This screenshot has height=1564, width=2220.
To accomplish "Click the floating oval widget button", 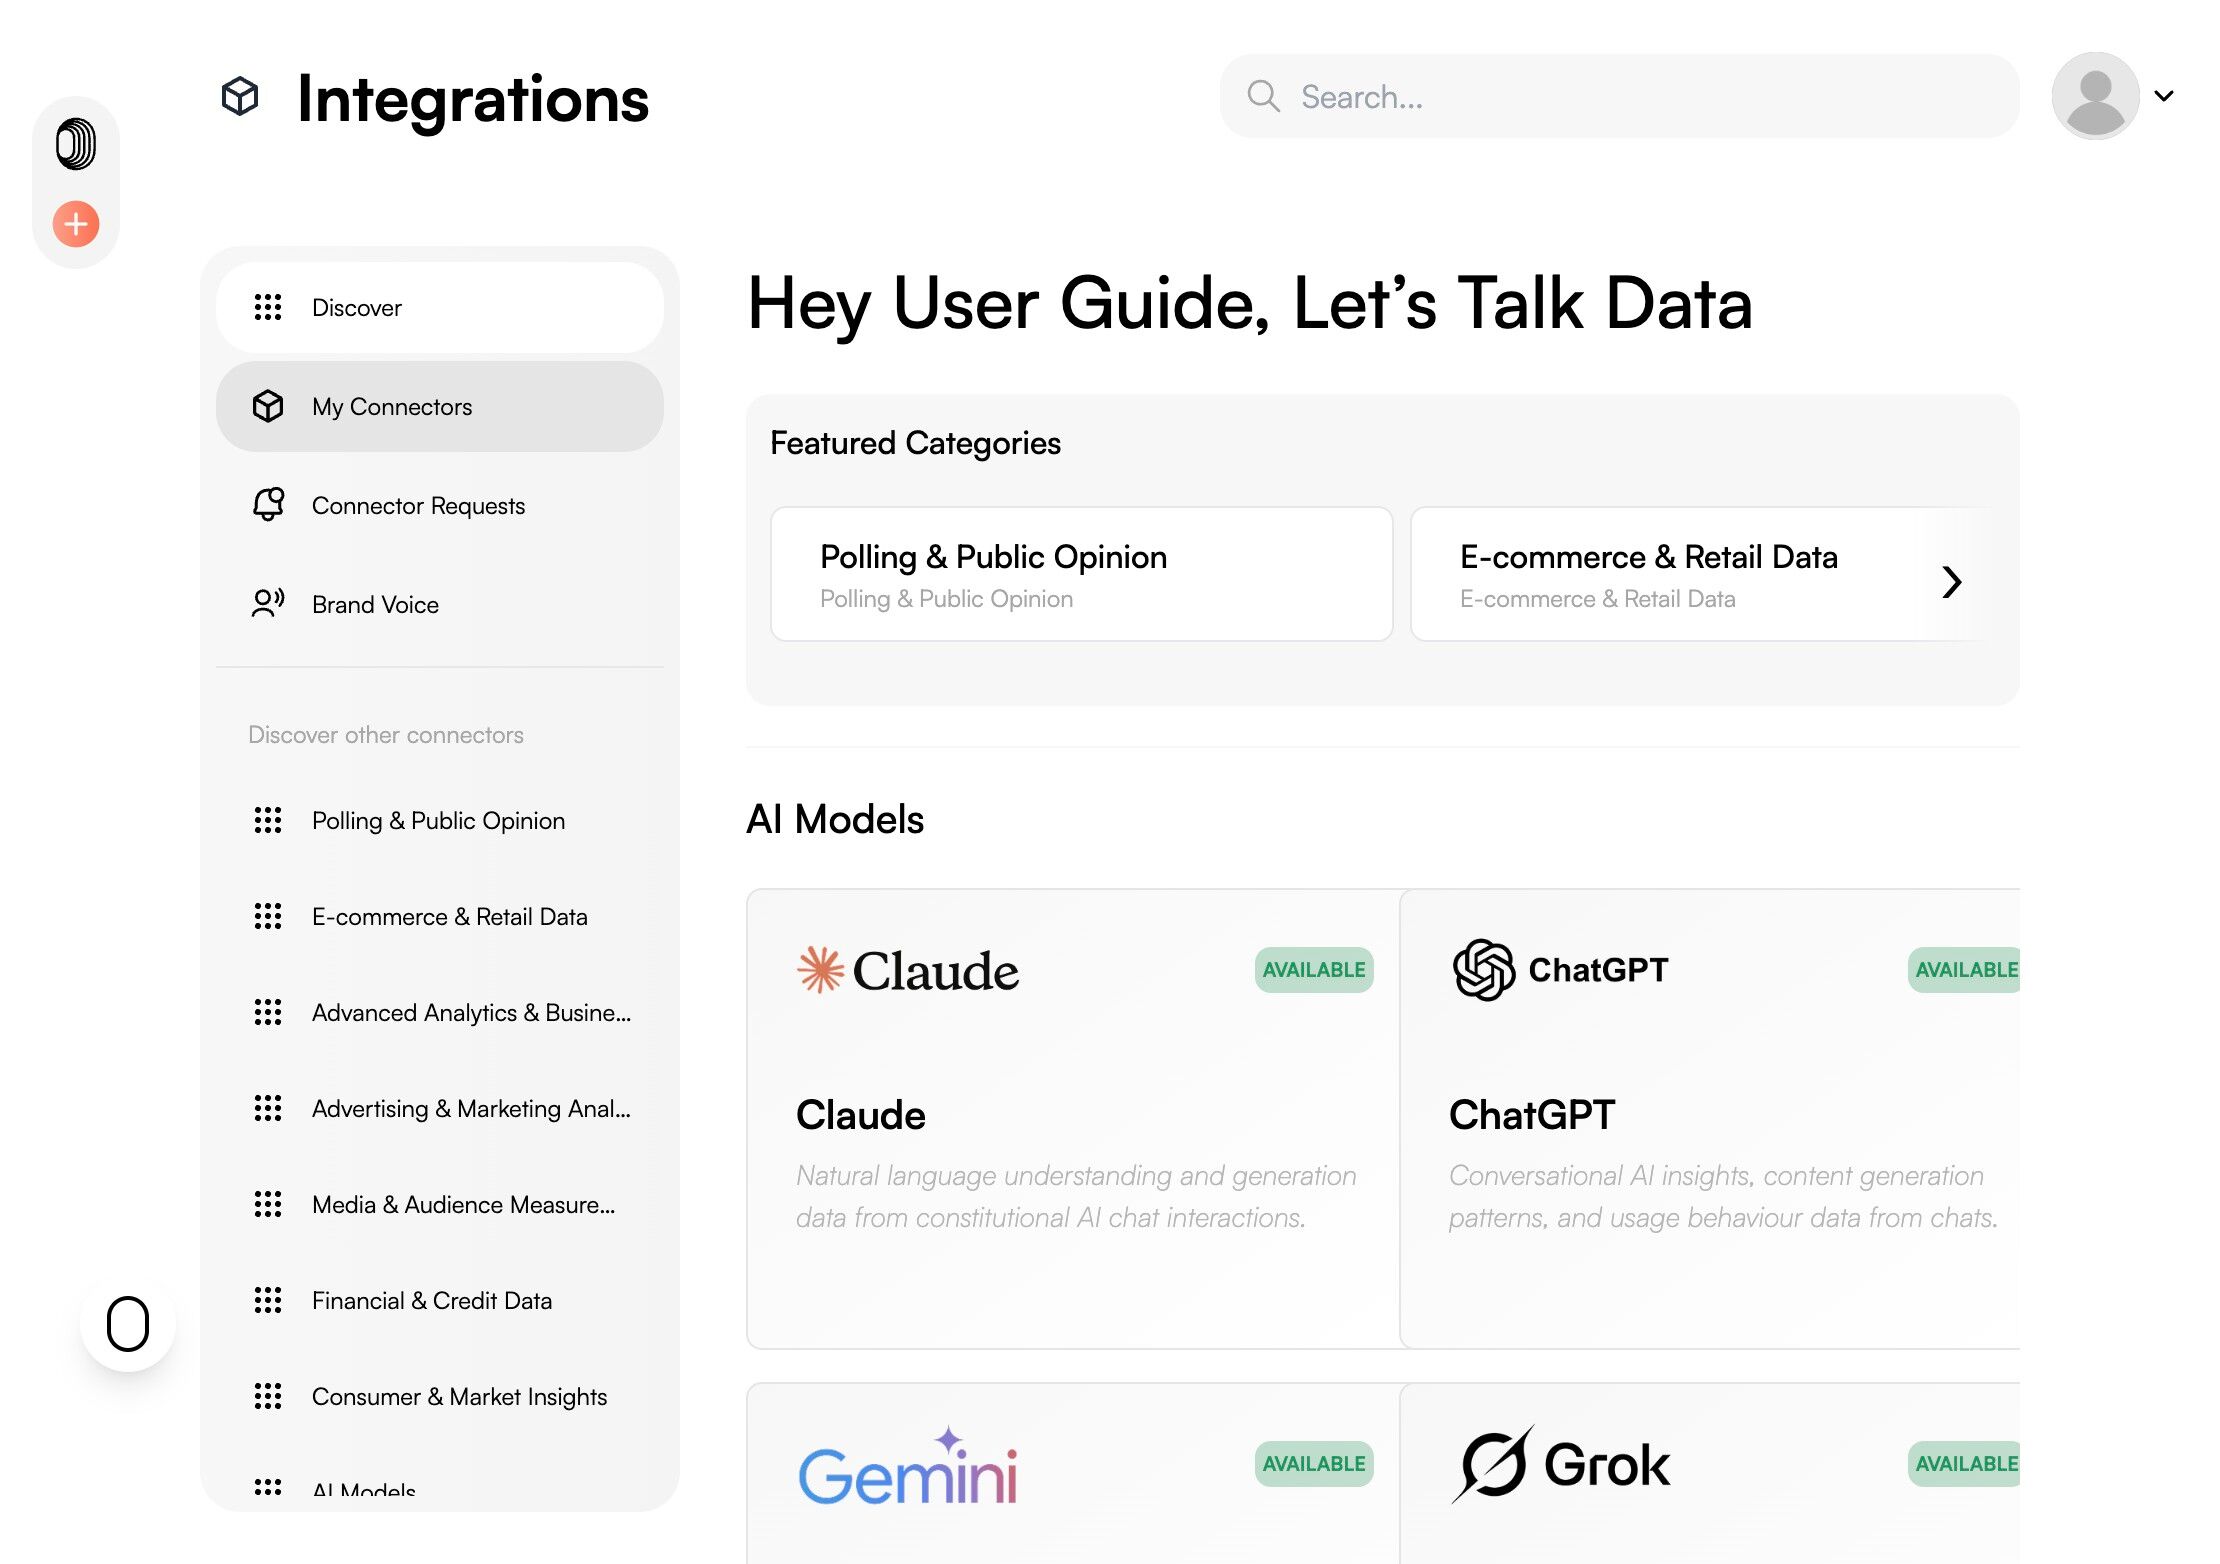I will pyautogui.click(x=128, y=1324).
